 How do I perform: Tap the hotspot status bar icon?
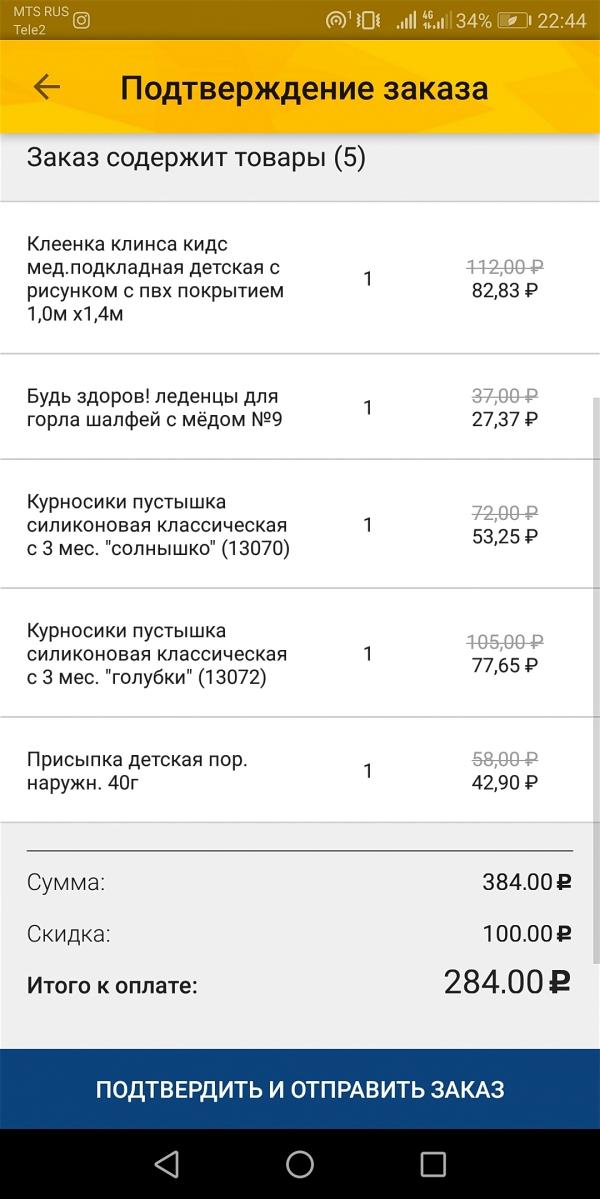coord(339,21)
